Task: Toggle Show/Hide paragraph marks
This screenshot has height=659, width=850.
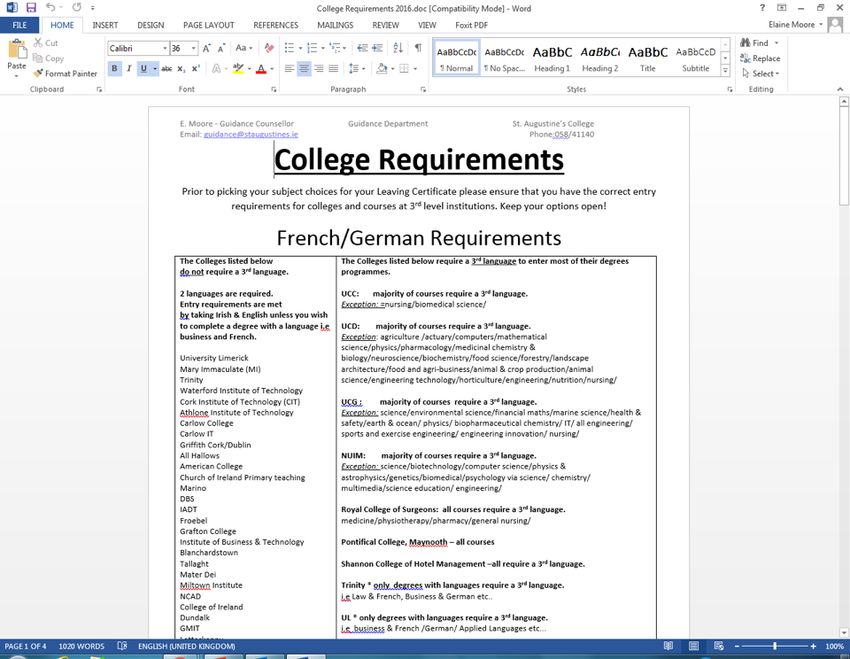Action: [418, 48]
